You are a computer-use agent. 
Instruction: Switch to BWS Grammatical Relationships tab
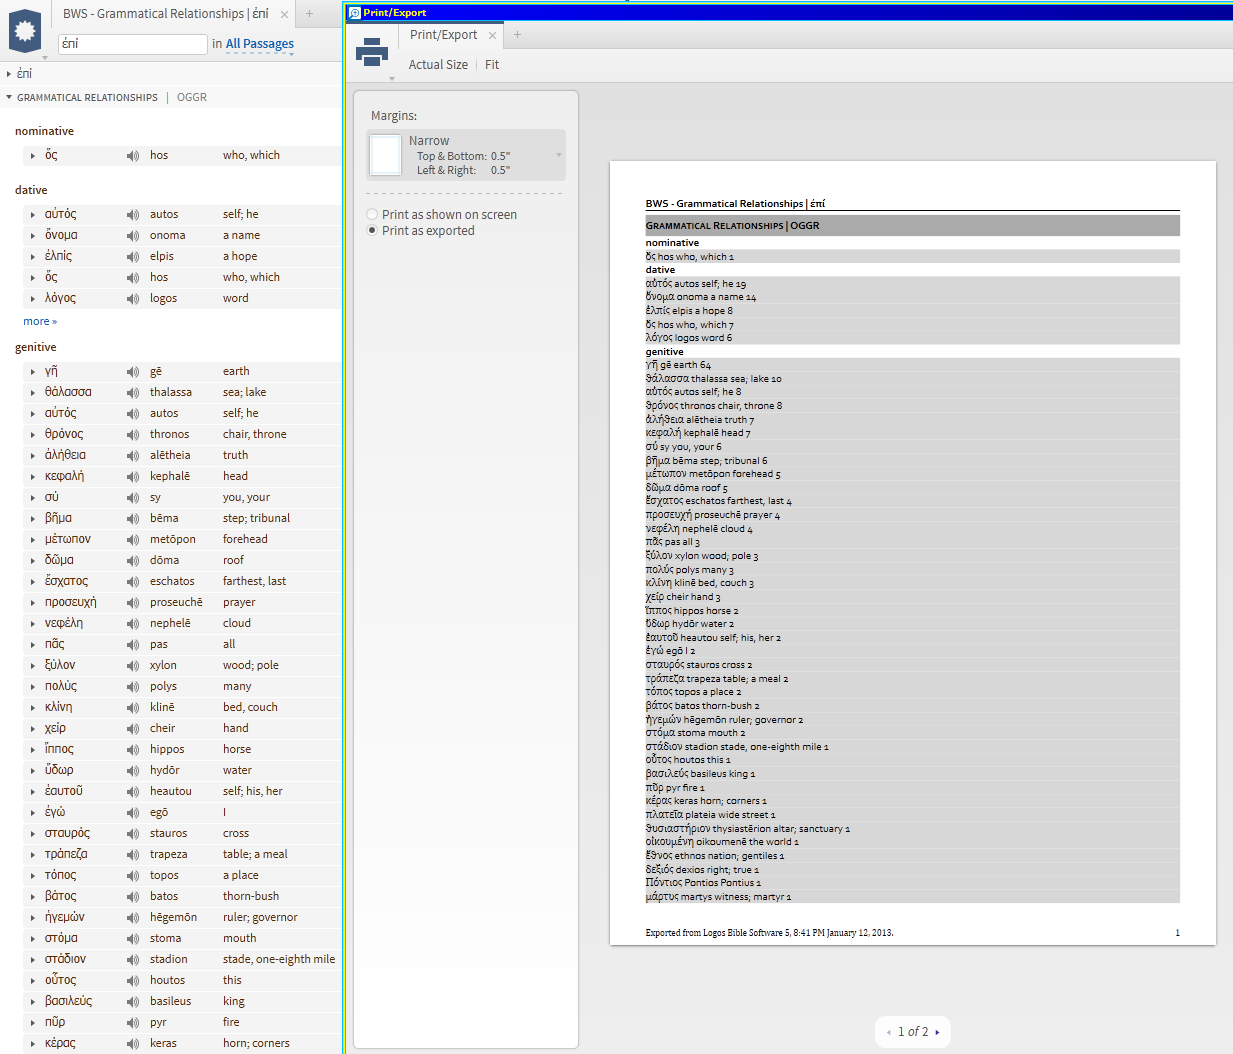click(x=166, y=14)
